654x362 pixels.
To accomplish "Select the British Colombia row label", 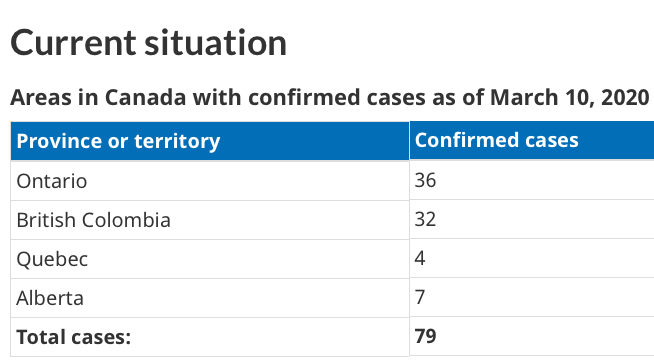I will (93, 220).
